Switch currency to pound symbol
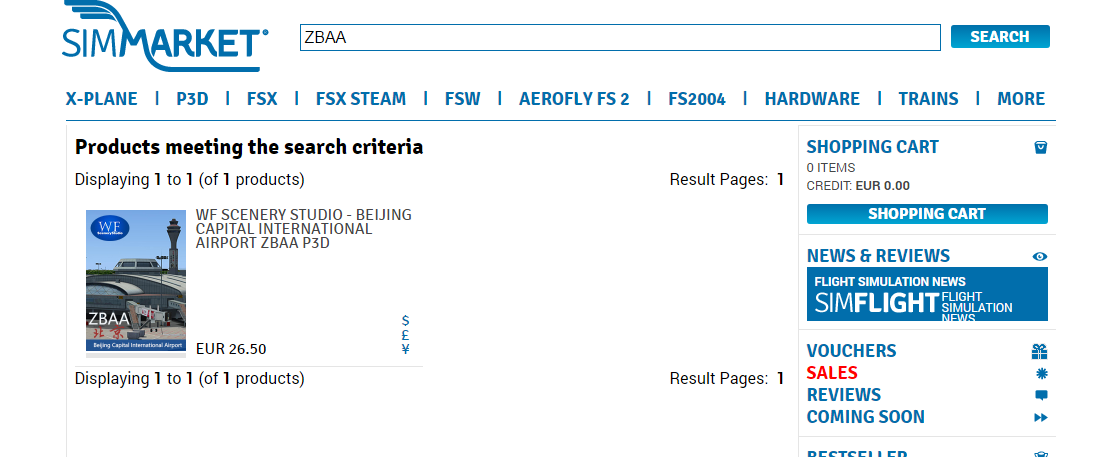The image size is (1108, 457). pyautogui.click(x=405, y=335)
